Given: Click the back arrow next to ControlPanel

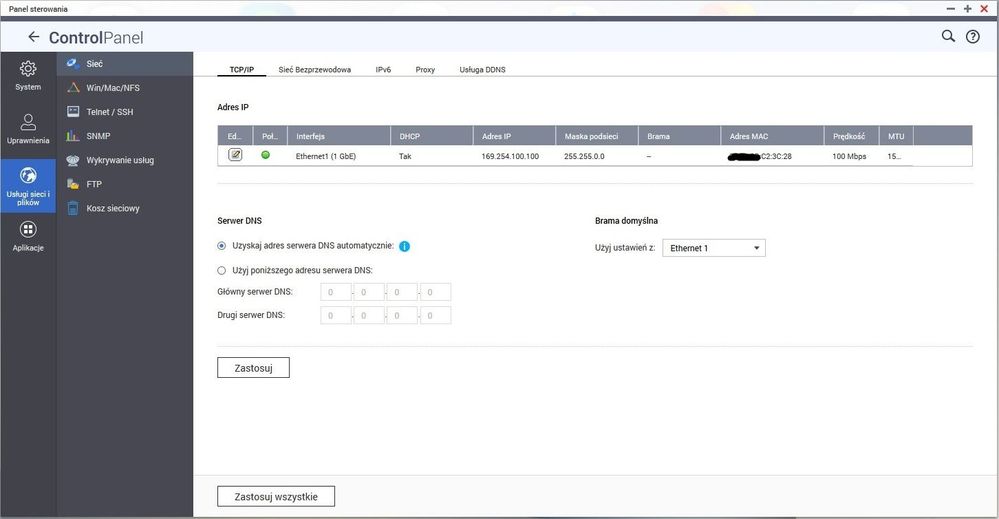Looking at the screenshot, I should (34, 37).
